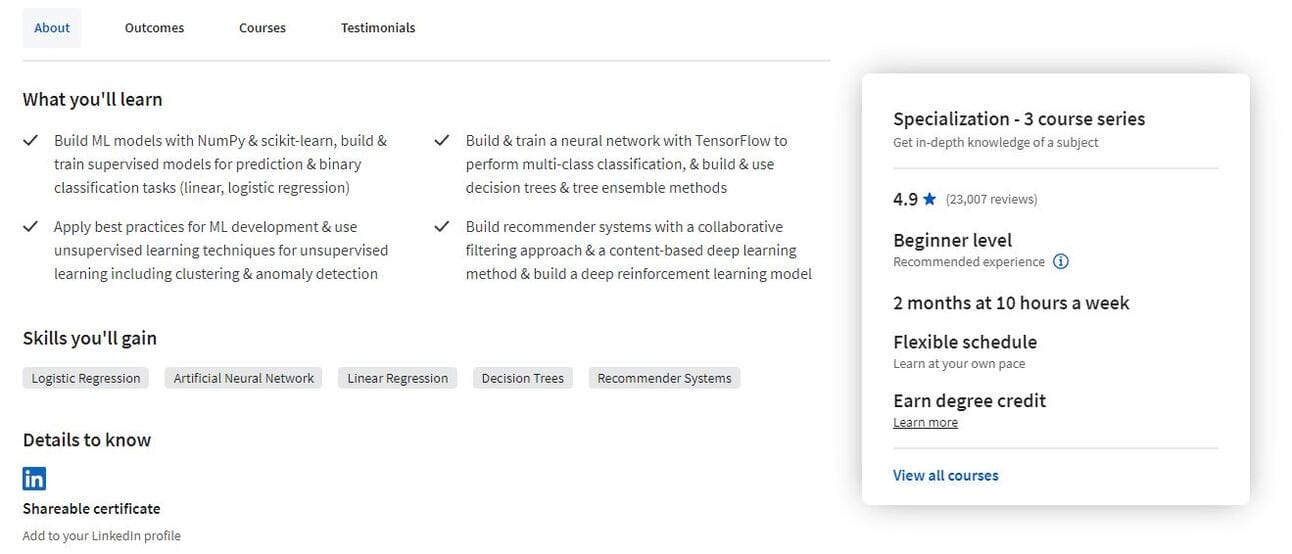Click the 23,007 reviews text
The height and width of the screenshot is (554, 1292).
coord(991,200)
